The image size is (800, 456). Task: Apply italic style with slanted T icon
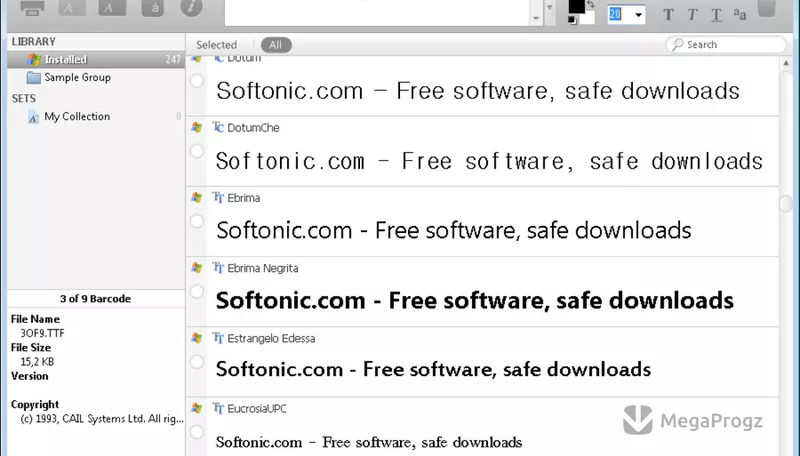[692, 14]
